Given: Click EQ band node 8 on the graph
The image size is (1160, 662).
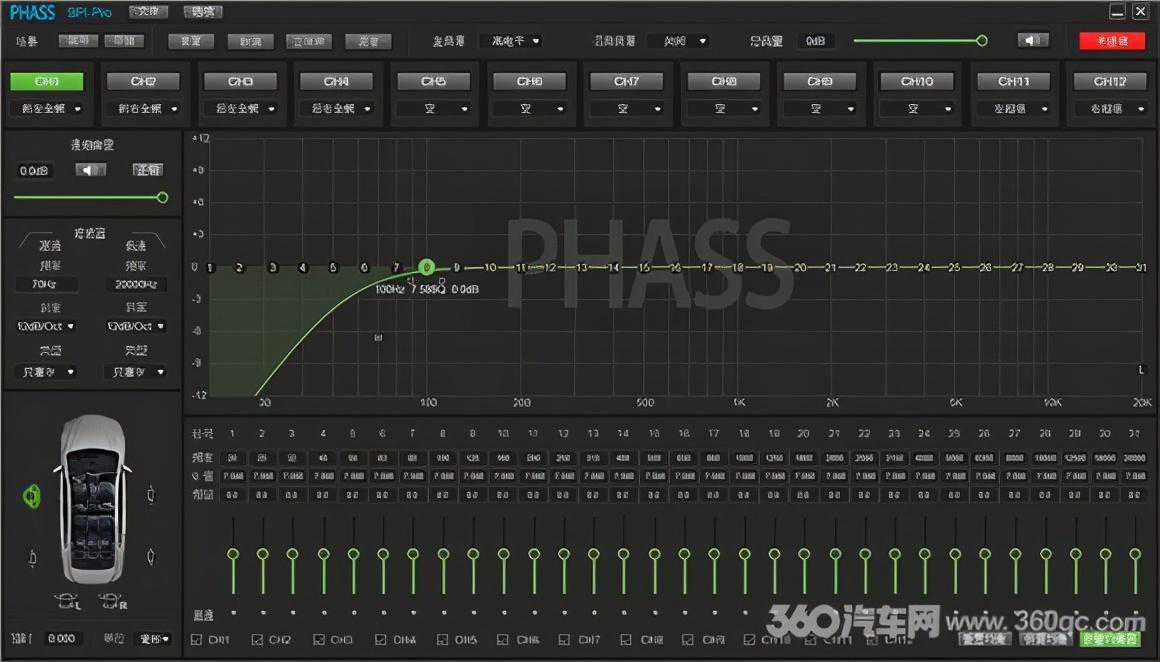Looking at the screenshot, I should (426, 267).
